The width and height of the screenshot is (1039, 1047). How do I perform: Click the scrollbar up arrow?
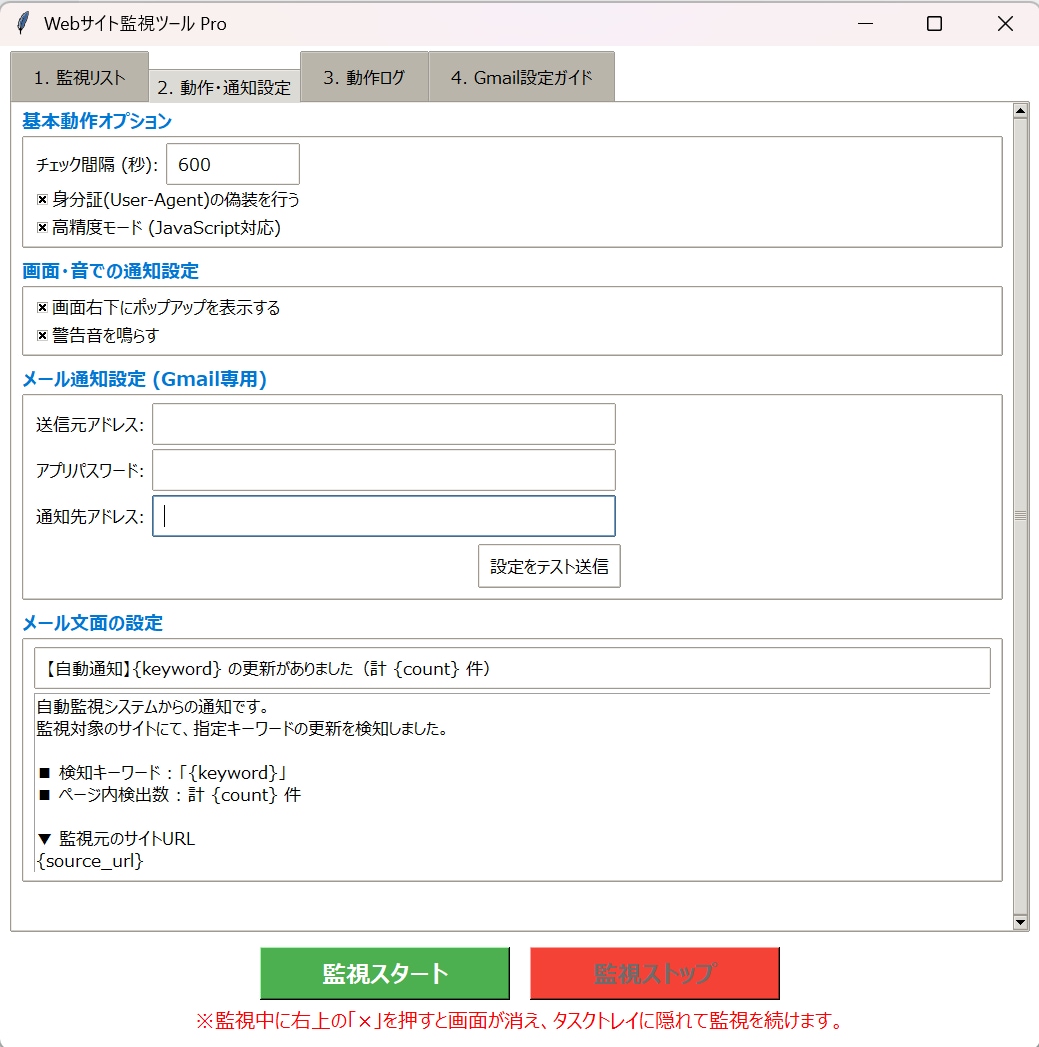[x=1020, y=111]
